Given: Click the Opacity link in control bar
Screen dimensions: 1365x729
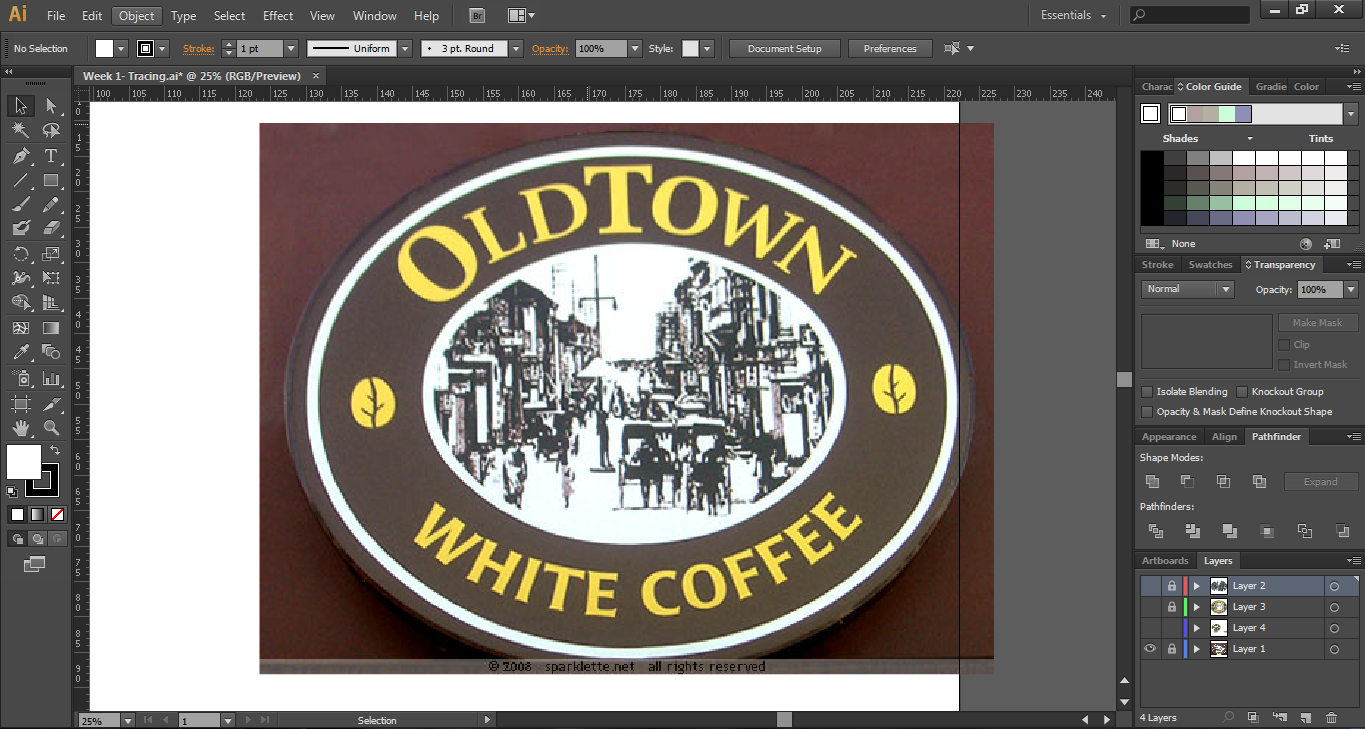Looking at the screenshot, I should [x=550, y=48].
